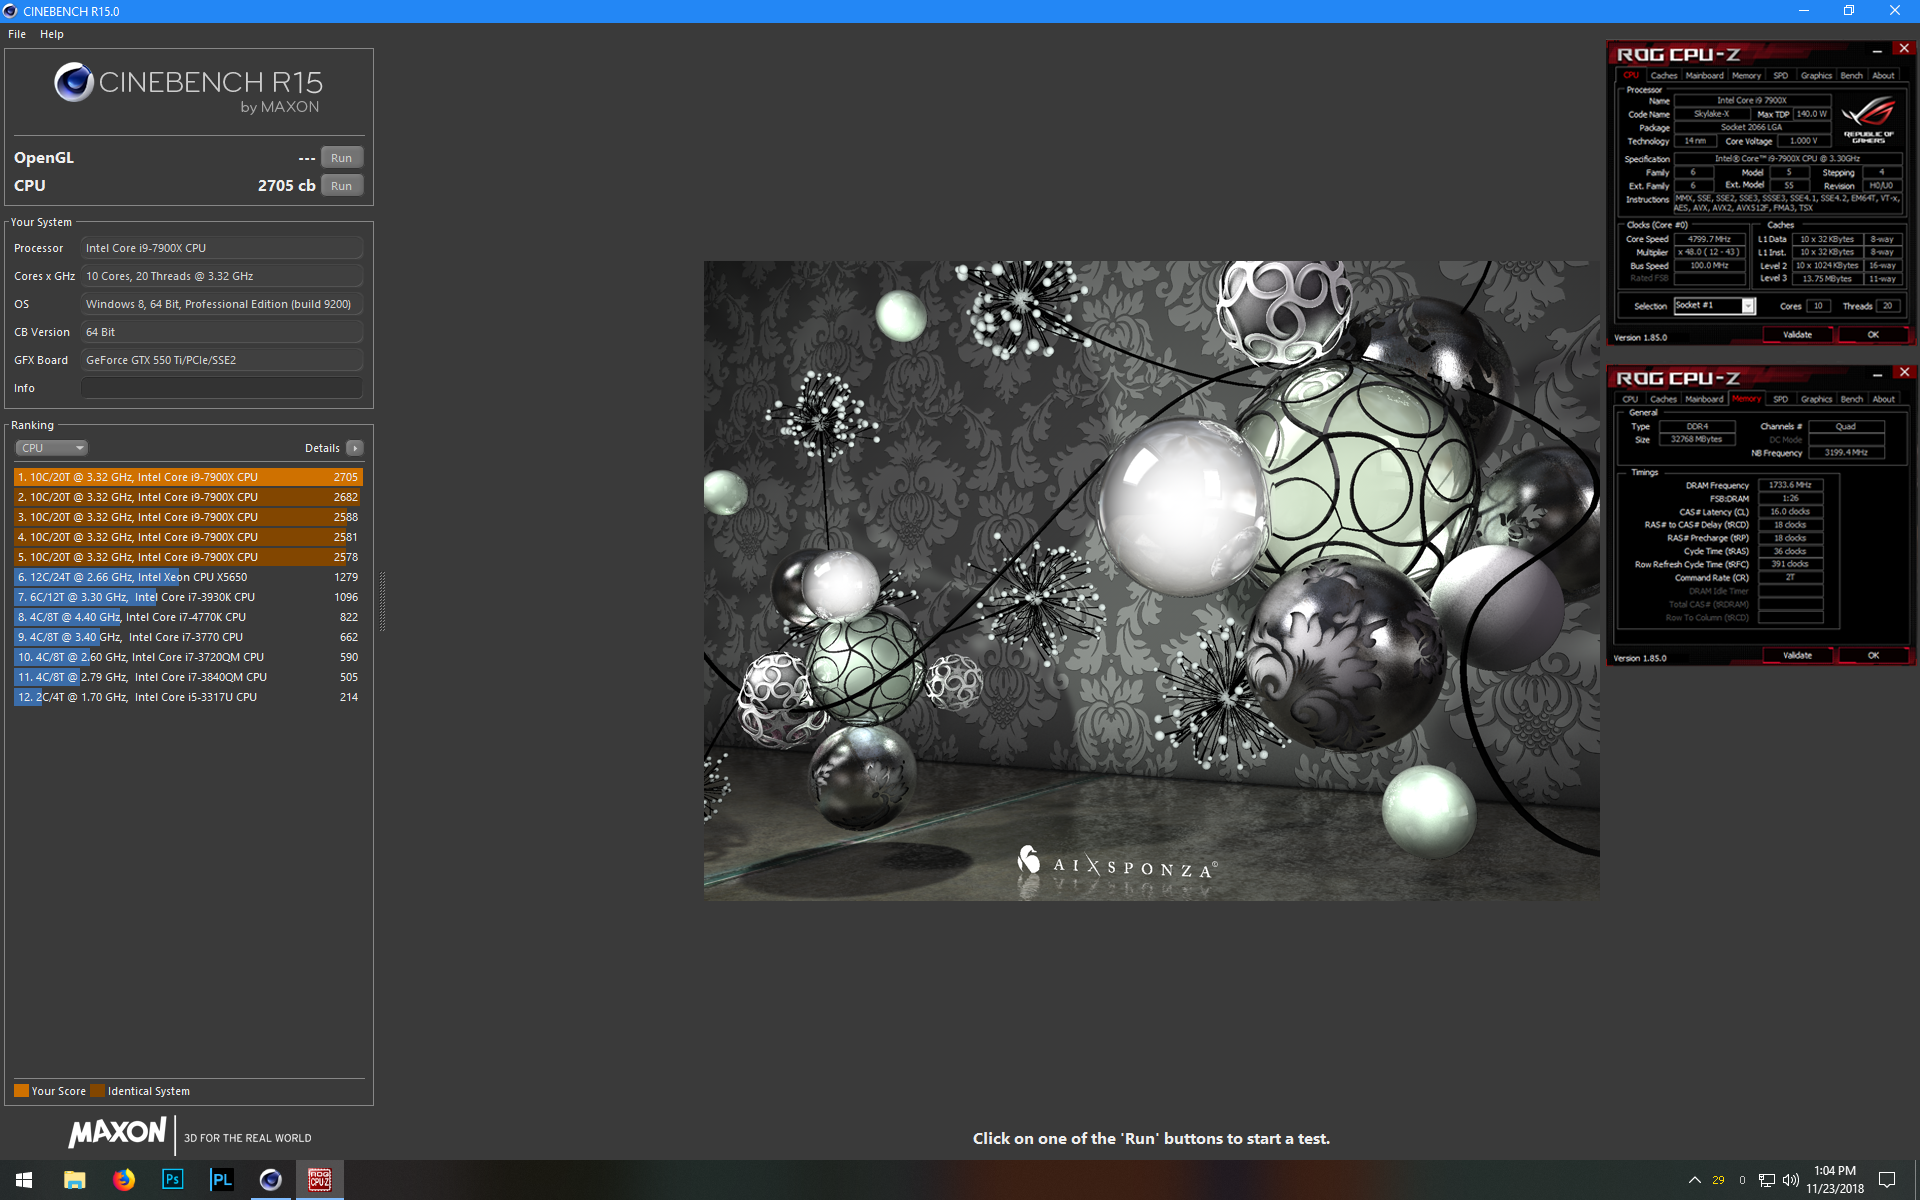The image size is (1920, 1200).
Task: Click Validate in the lower CPU-Z window
Action: (1797, 656)
